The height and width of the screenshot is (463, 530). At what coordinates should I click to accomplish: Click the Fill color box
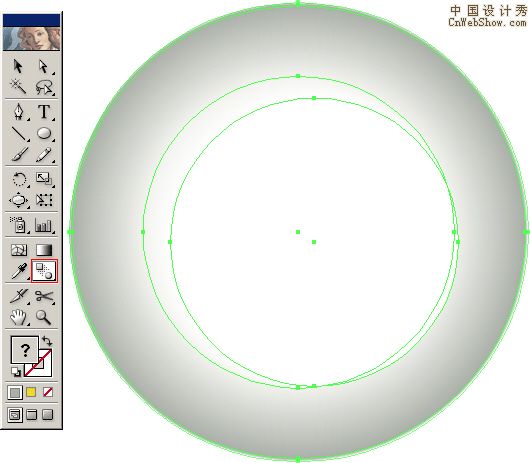click(x=24, y=349)
